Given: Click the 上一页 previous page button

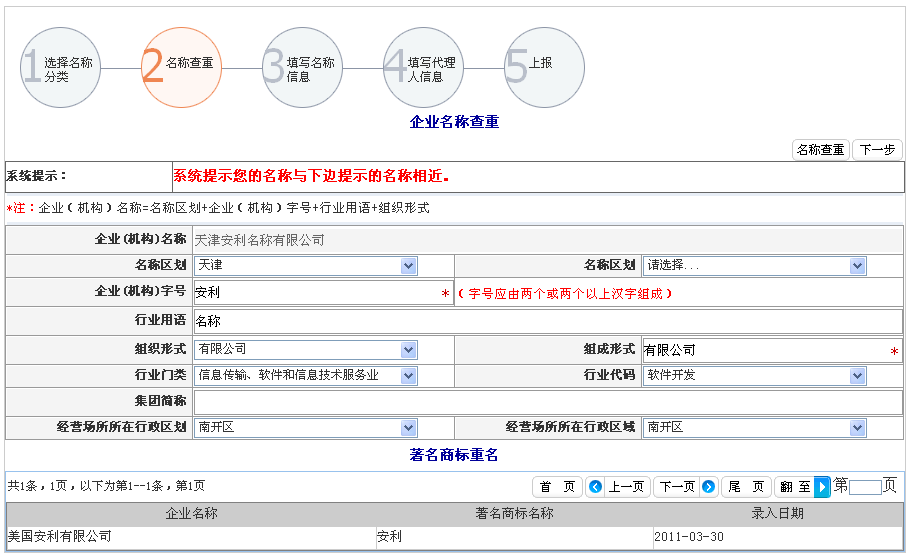Looking at the screenshot, I should [x=617, y=487].
